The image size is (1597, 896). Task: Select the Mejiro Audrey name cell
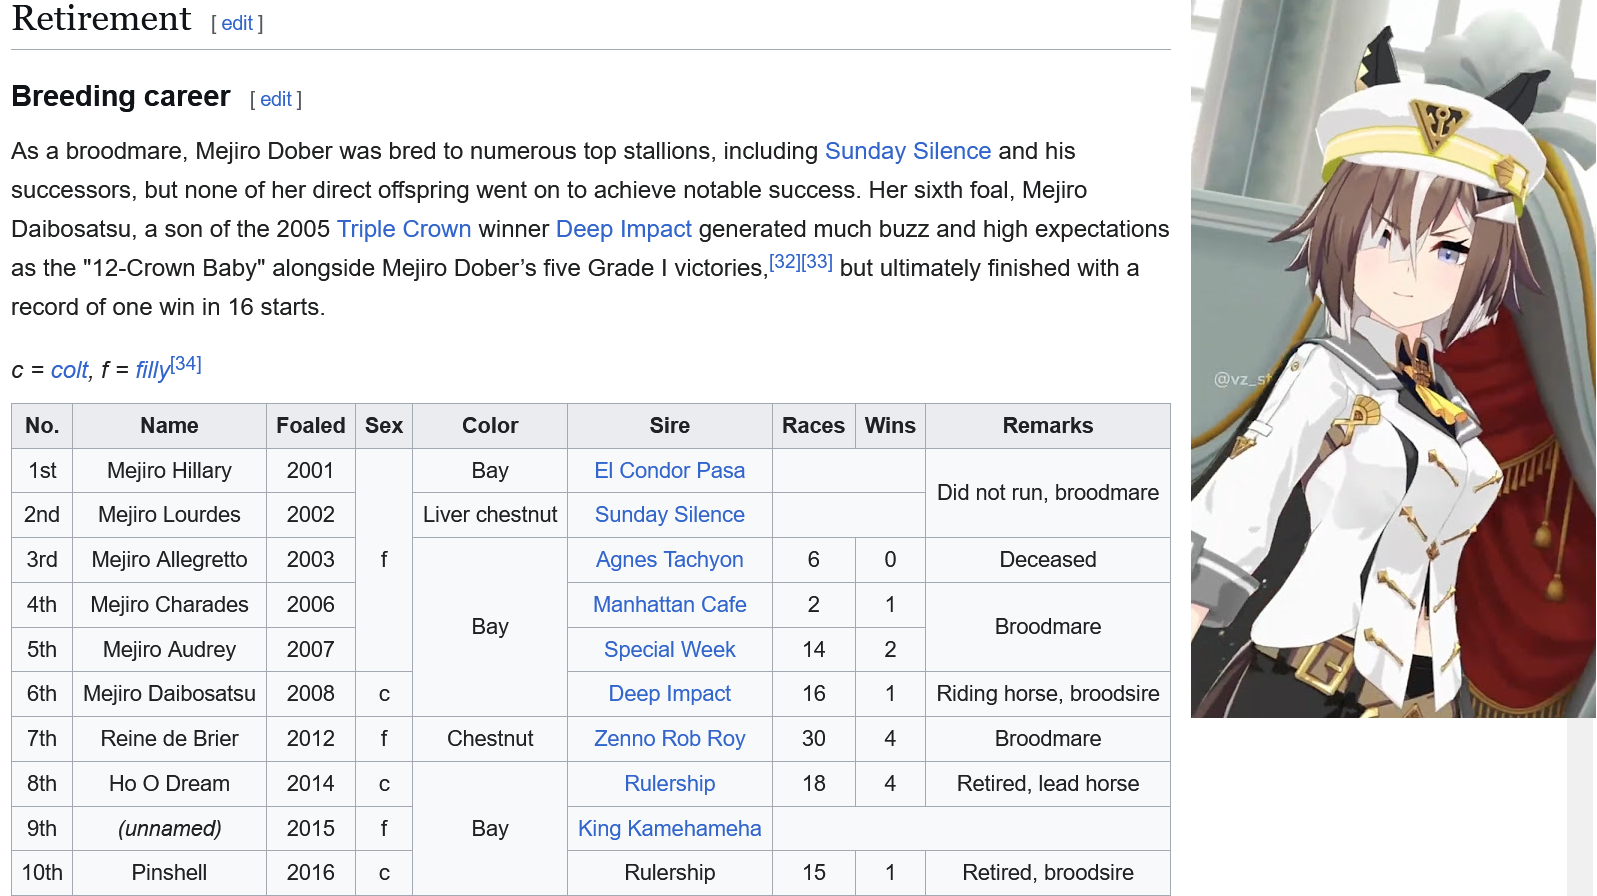170,650
